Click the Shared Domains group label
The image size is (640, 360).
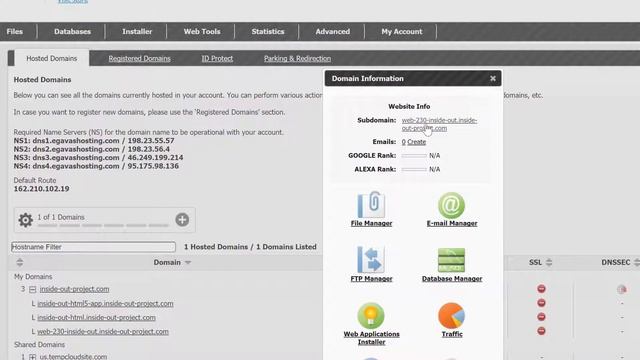40,344
